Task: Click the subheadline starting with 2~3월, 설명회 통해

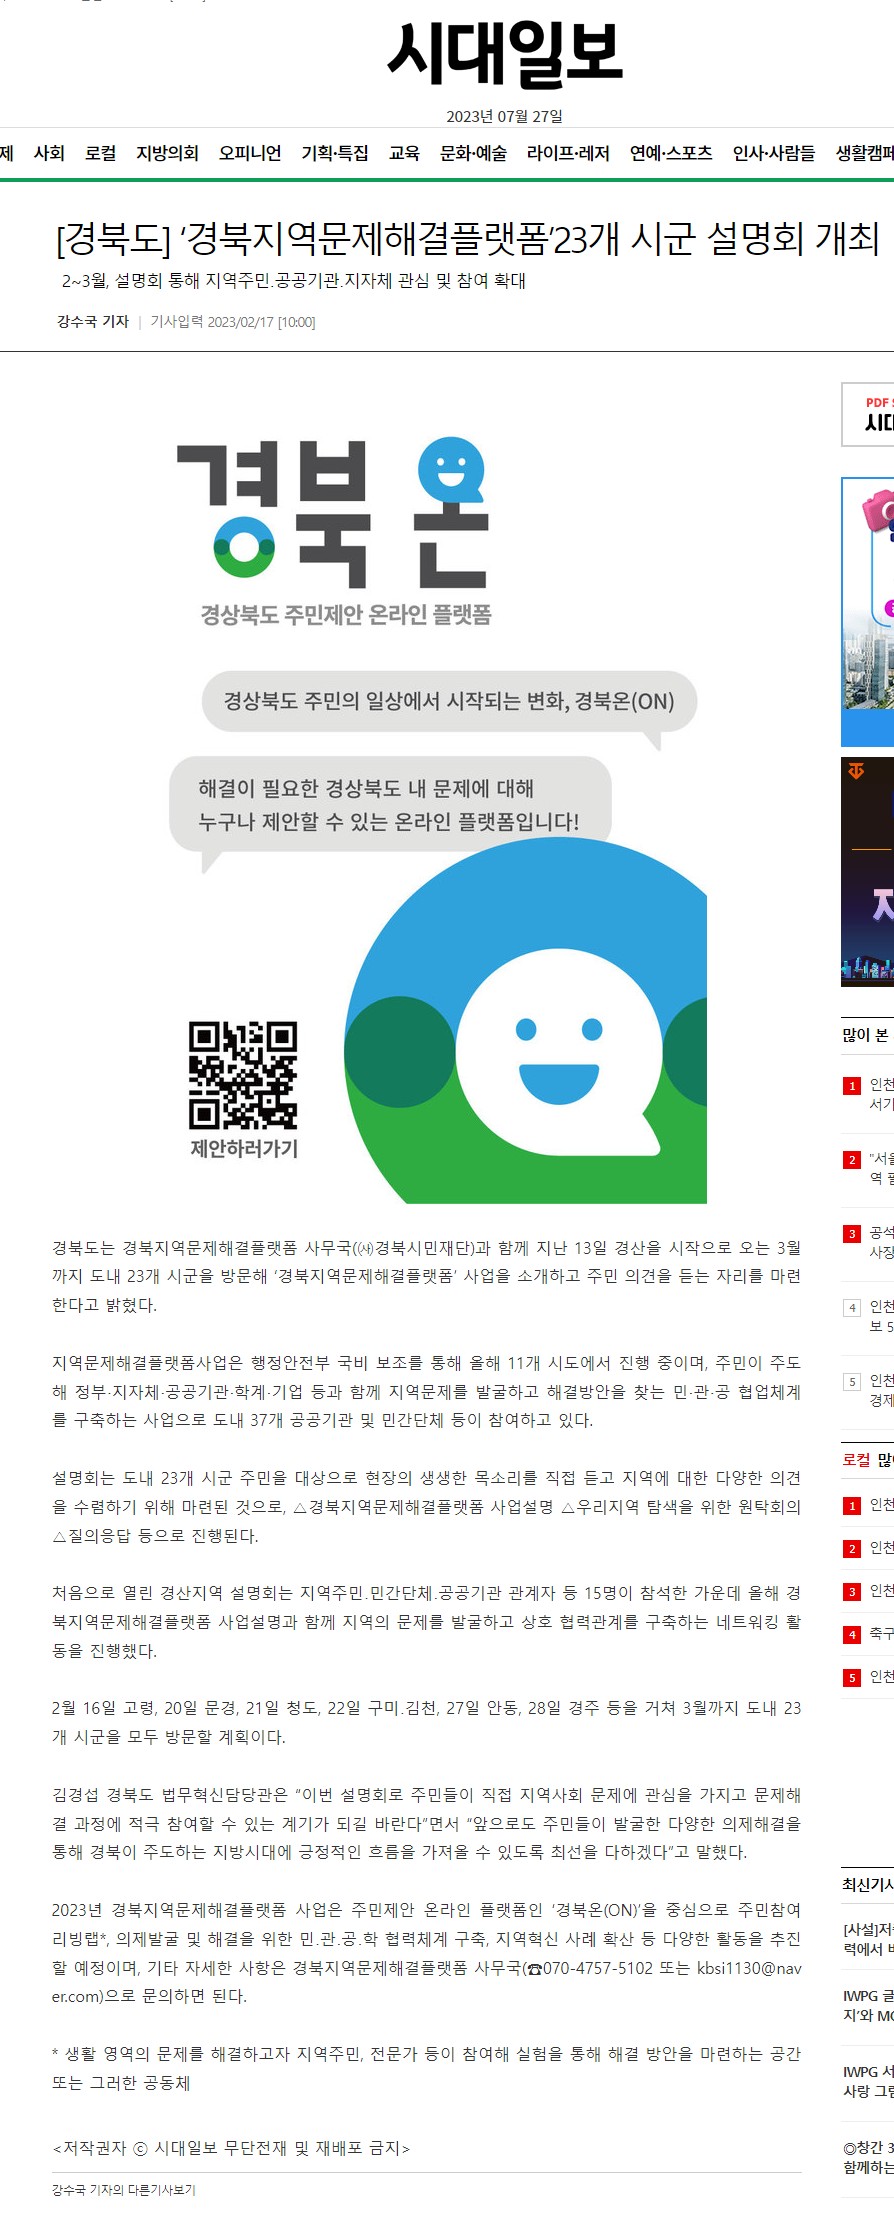Action: 294,281
